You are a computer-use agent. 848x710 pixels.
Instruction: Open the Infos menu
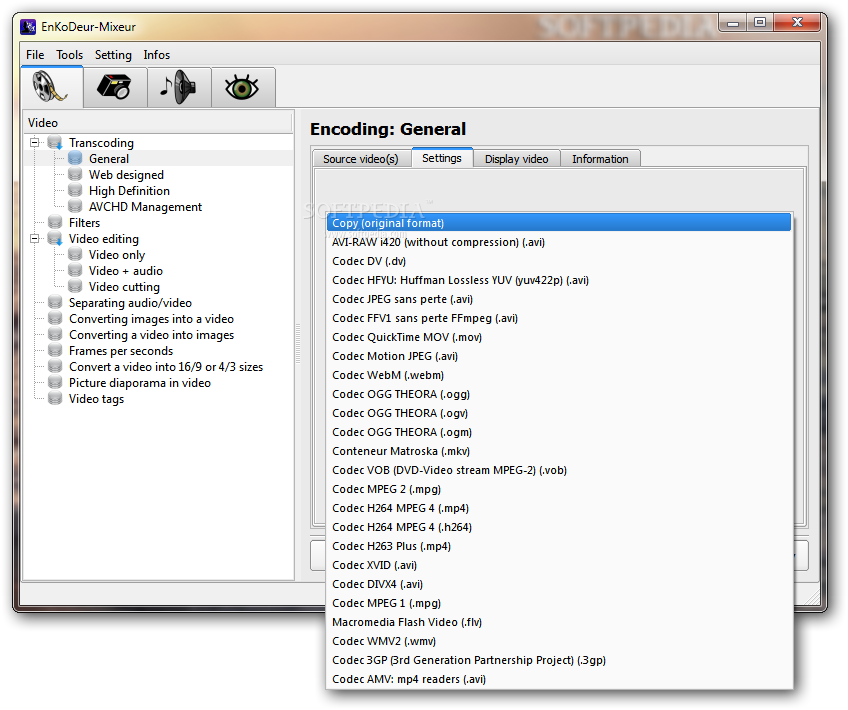coord(156,55)
